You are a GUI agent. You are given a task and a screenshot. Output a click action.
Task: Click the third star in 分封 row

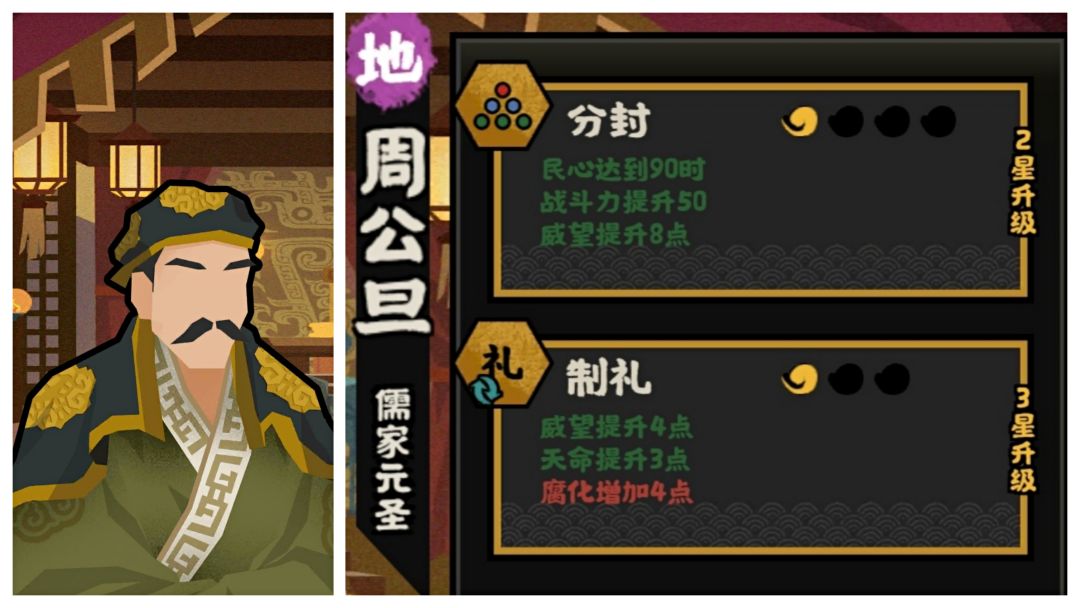click(x=891, y=122)
